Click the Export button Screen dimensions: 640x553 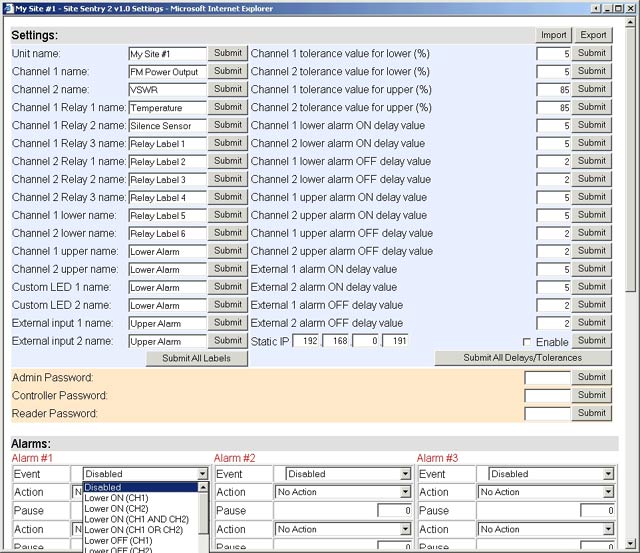click(x=593, y=35)
